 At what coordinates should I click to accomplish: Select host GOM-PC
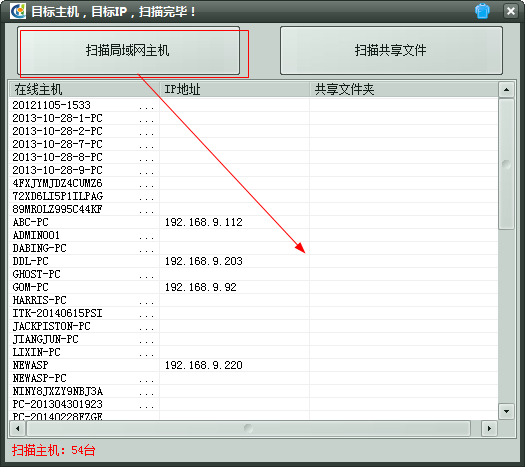point(30,287)
